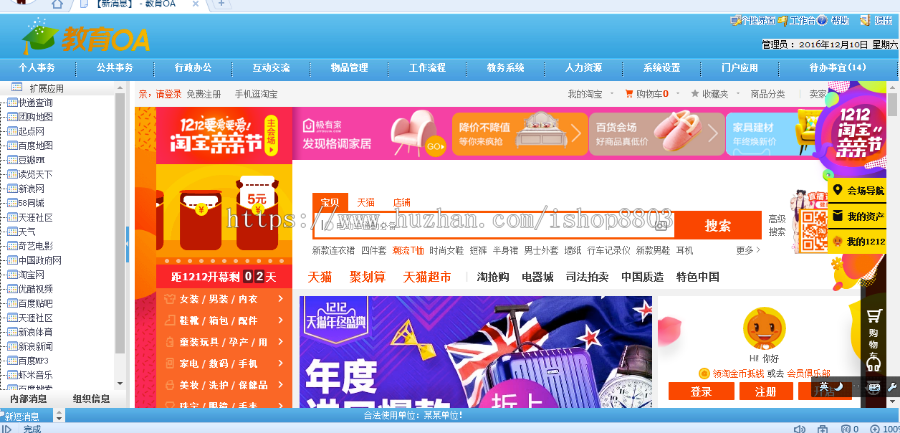Select the 店铺 search tab
This screenshot has height=433, width=900.
pos(402,202)
